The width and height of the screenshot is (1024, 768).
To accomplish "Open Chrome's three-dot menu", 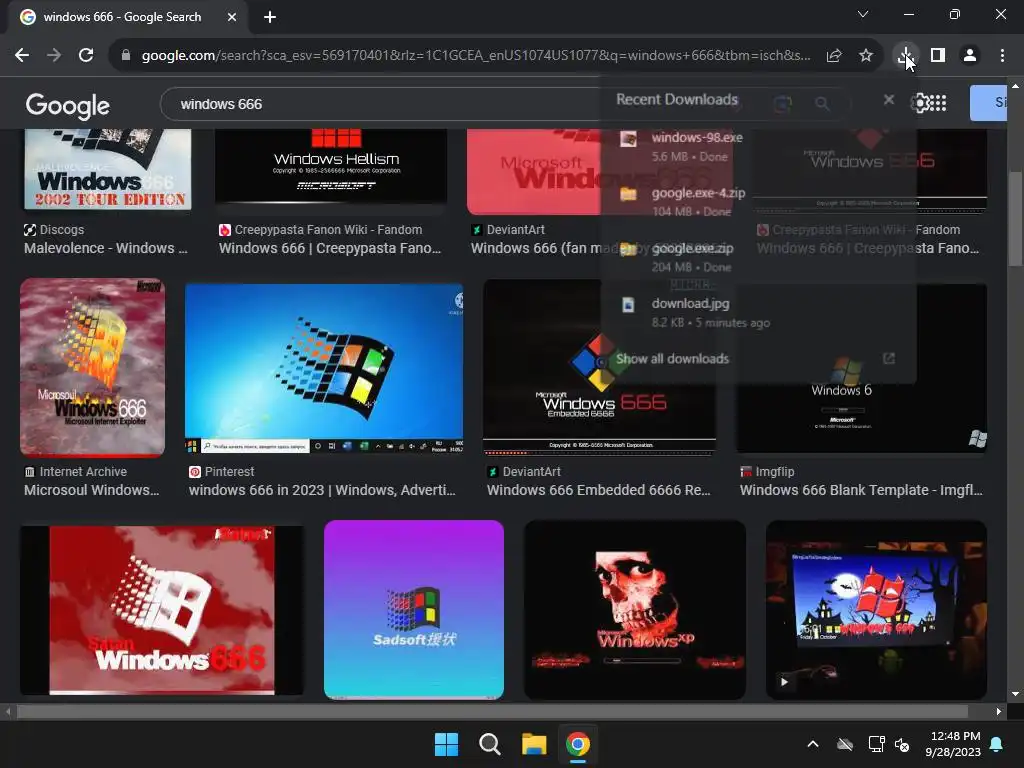I will 1002,56.
